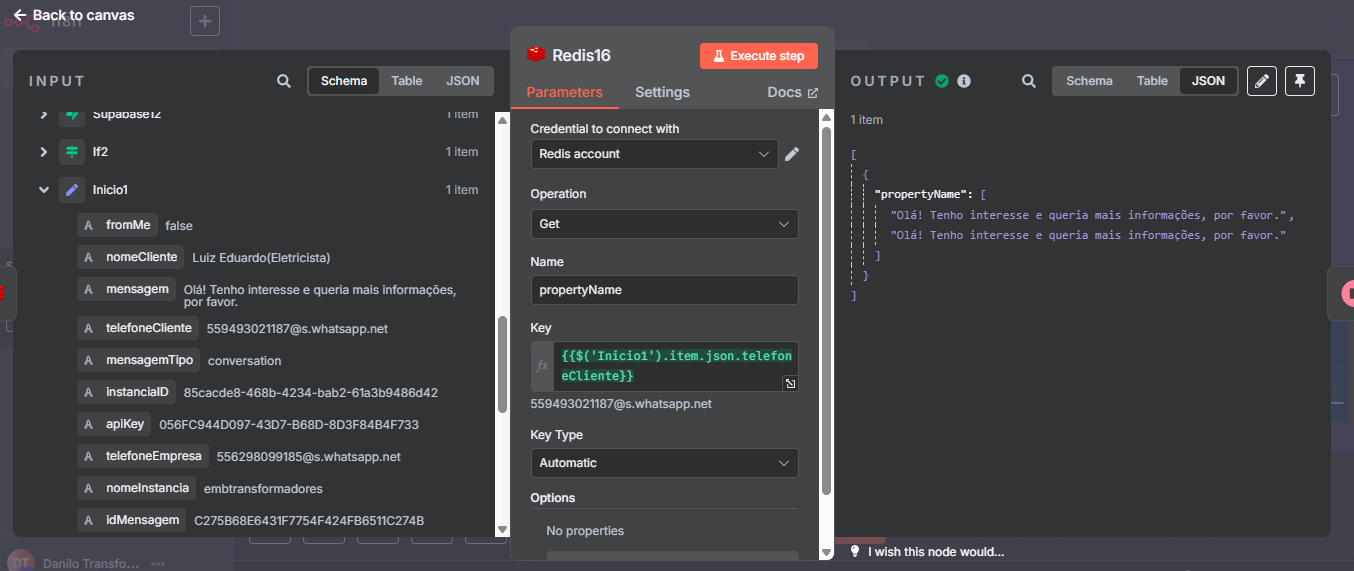The width and height of the screenshot is (1354, 571).
Task: Expand the If2 input node
Action: [x=44, y=152]
